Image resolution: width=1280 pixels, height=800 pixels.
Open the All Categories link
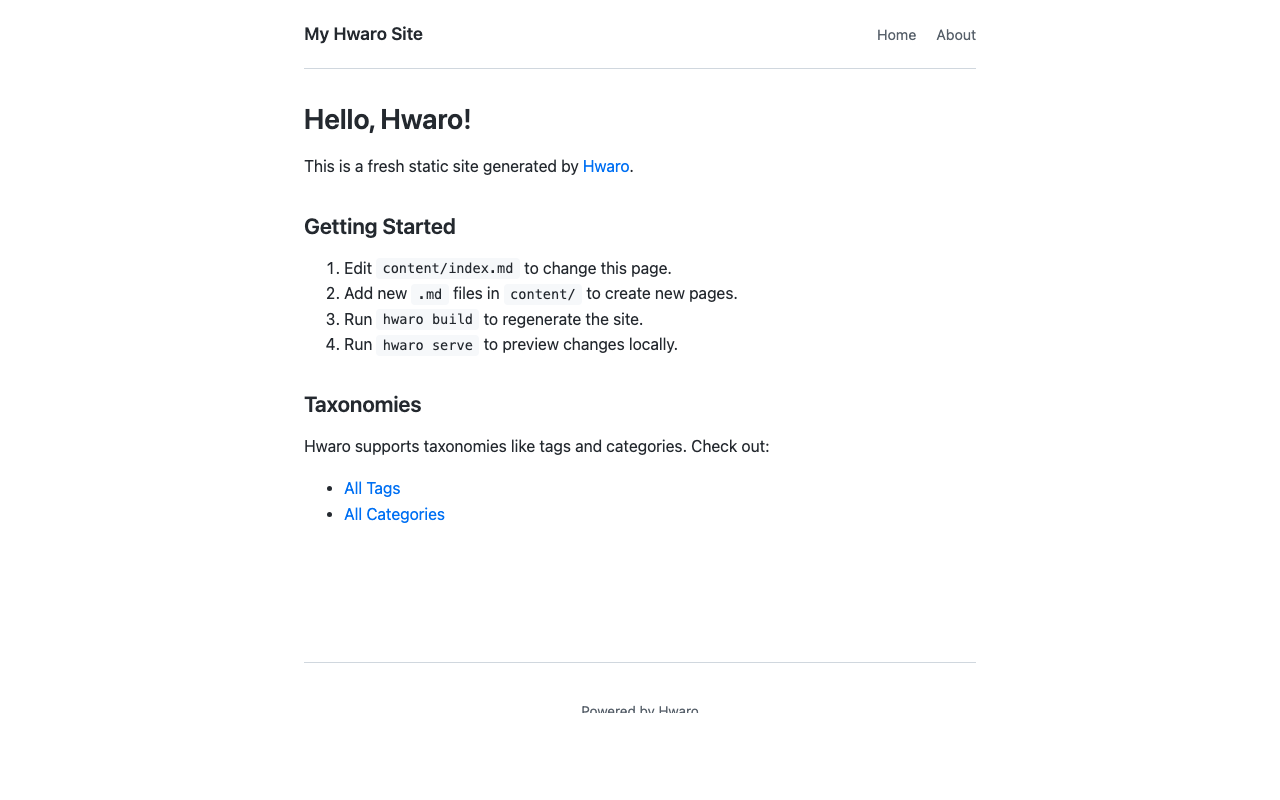[x=394, y=514]
